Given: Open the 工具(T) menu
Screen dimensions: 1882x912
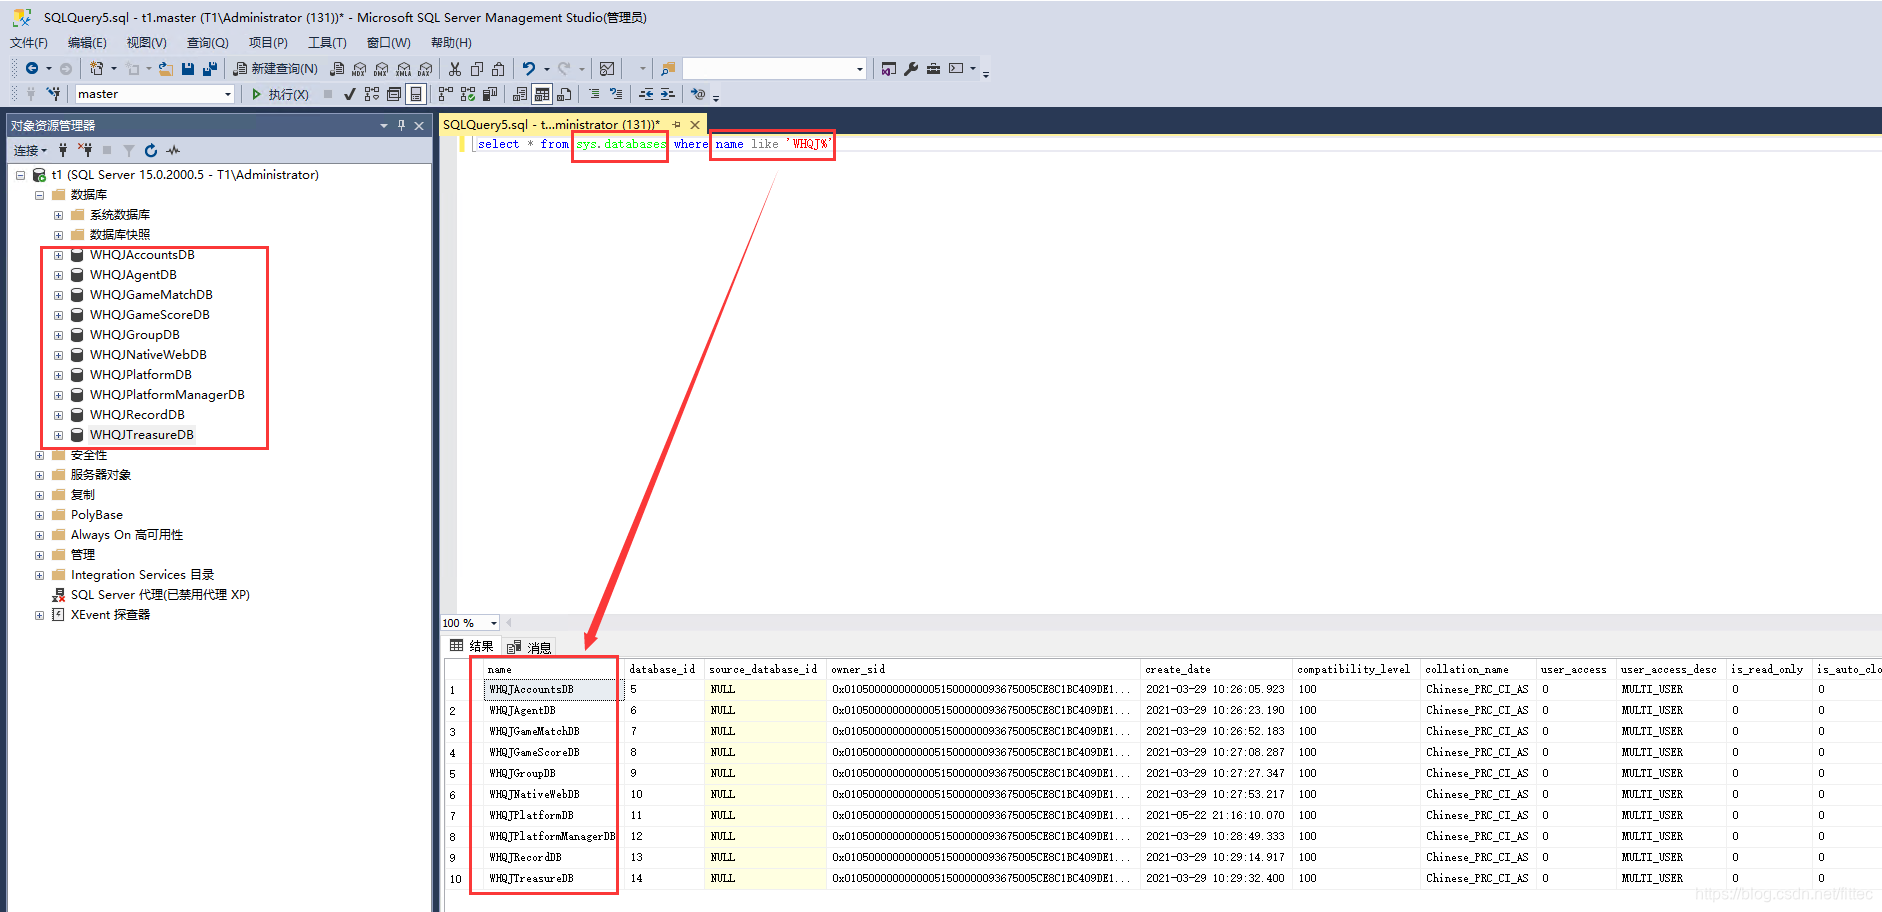Looking at the screenshot, I should pos(327,43).
